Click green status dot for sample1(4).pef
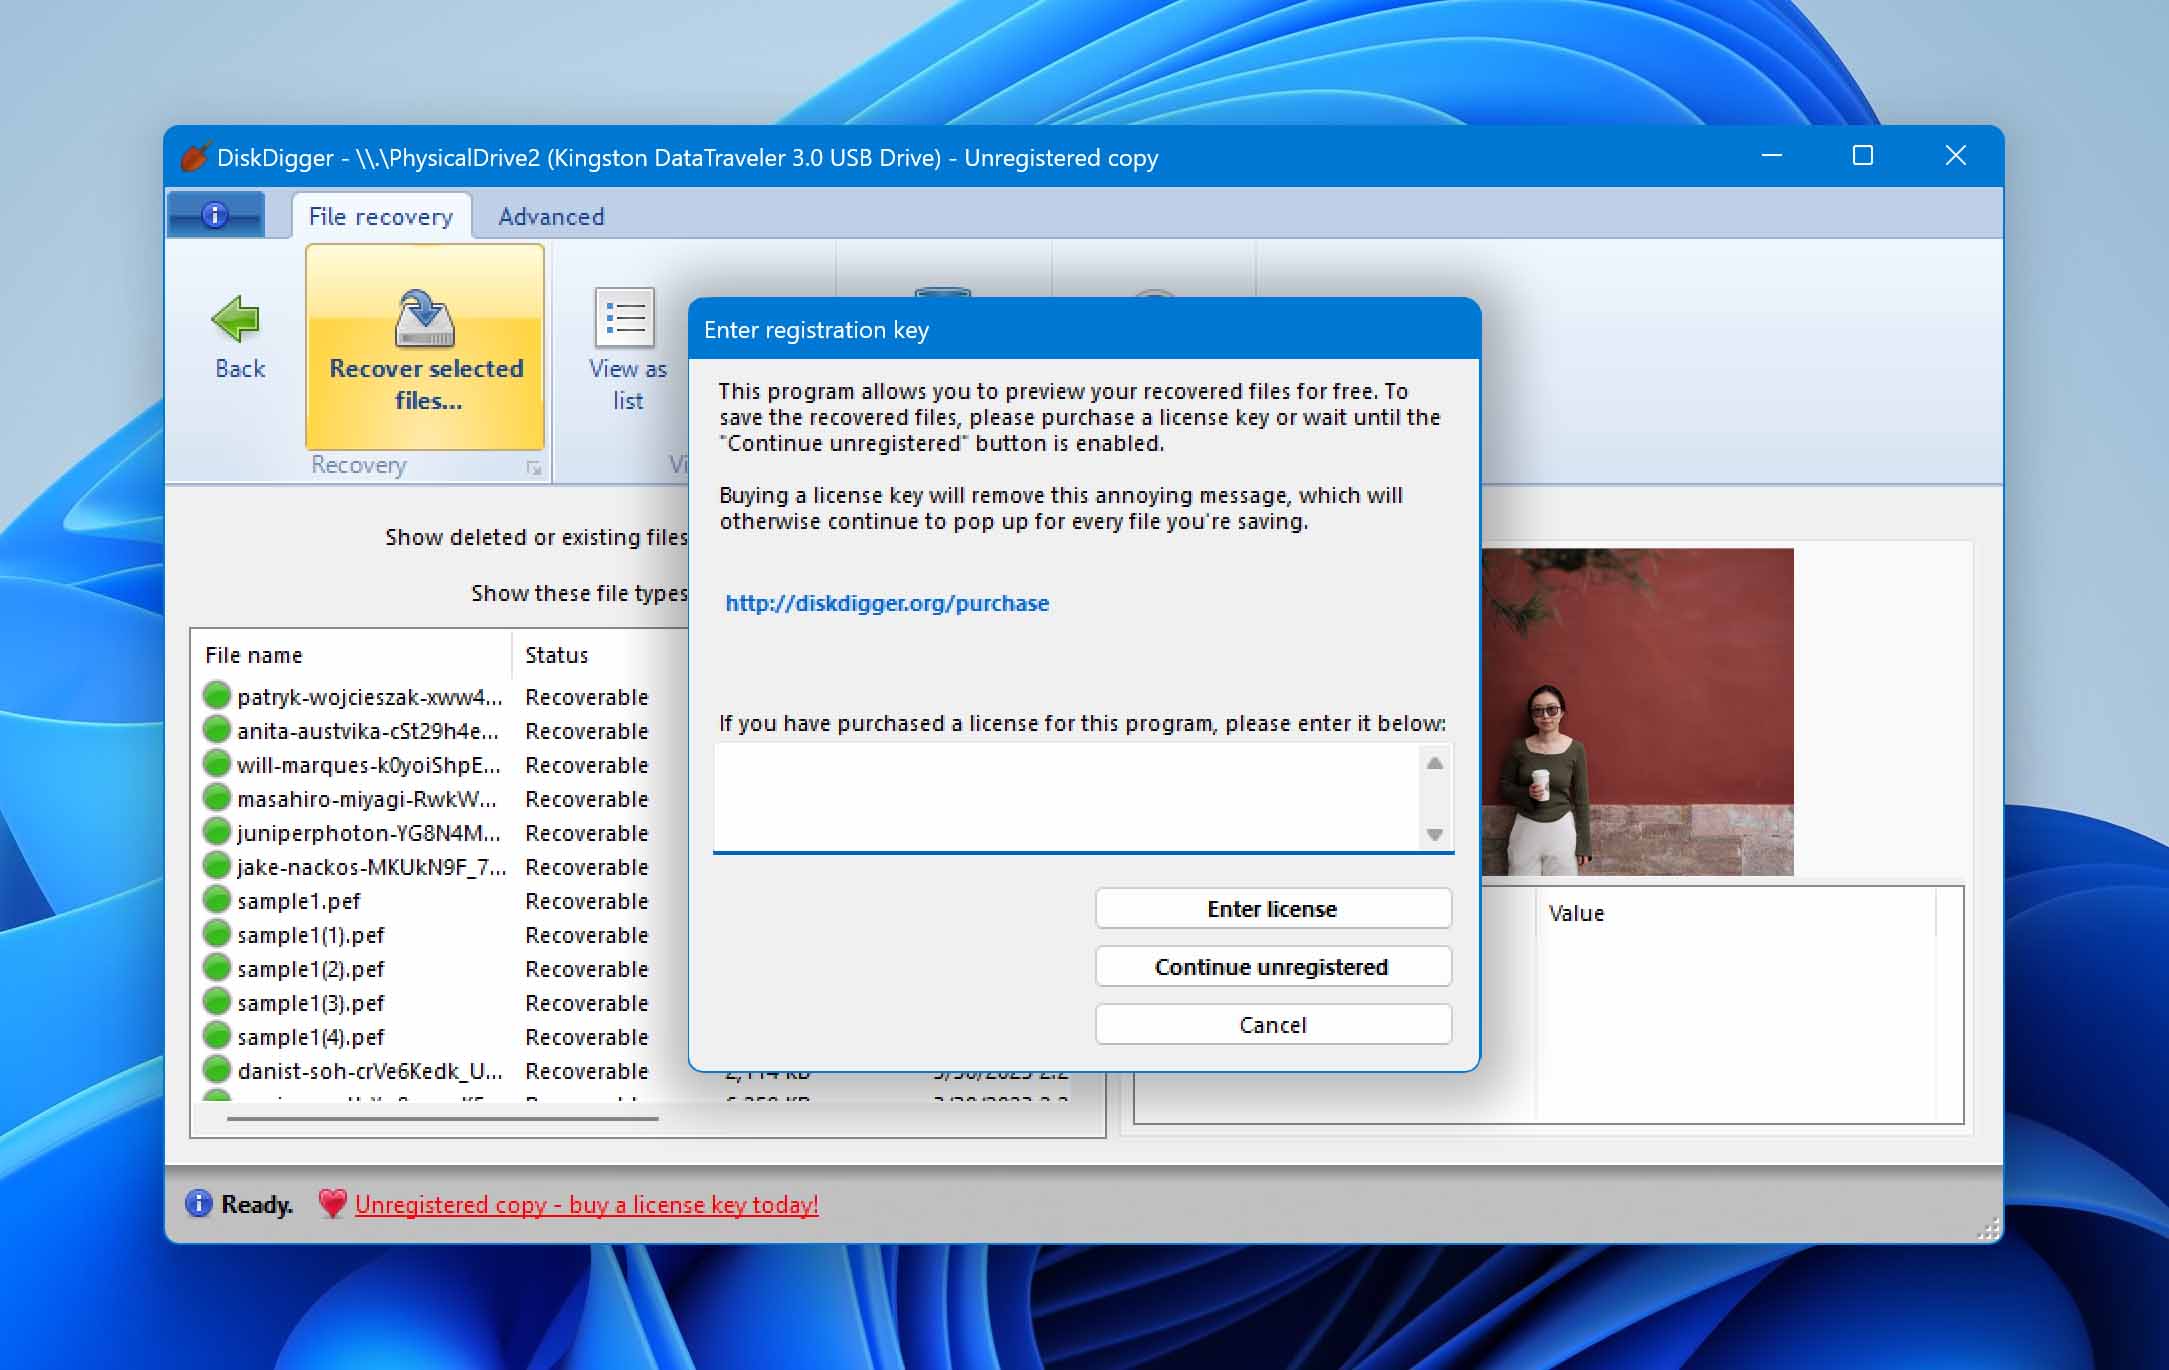This screenshot has height=1370, width=2169. 216,1035
